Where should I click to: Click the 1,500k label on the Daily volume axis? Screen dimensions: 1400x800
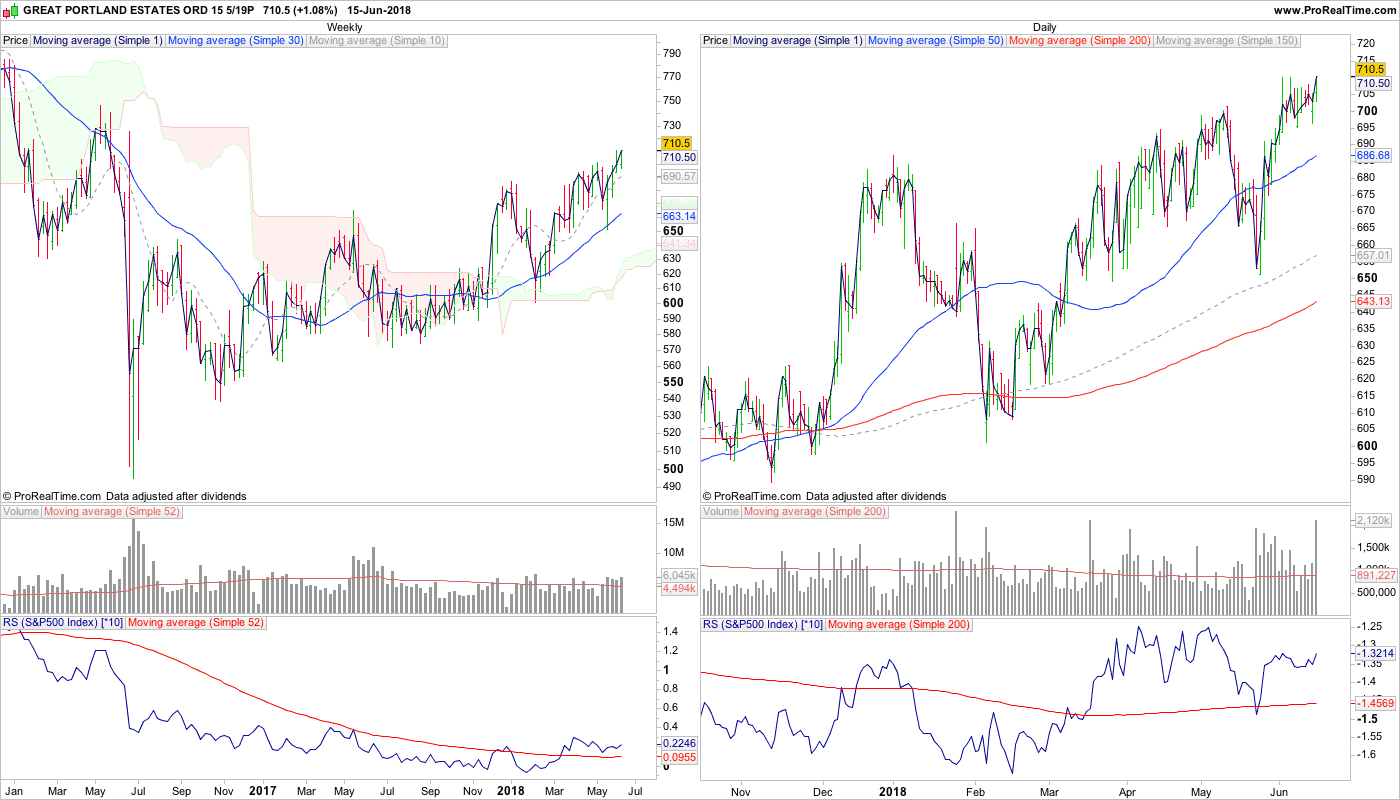1372,547
